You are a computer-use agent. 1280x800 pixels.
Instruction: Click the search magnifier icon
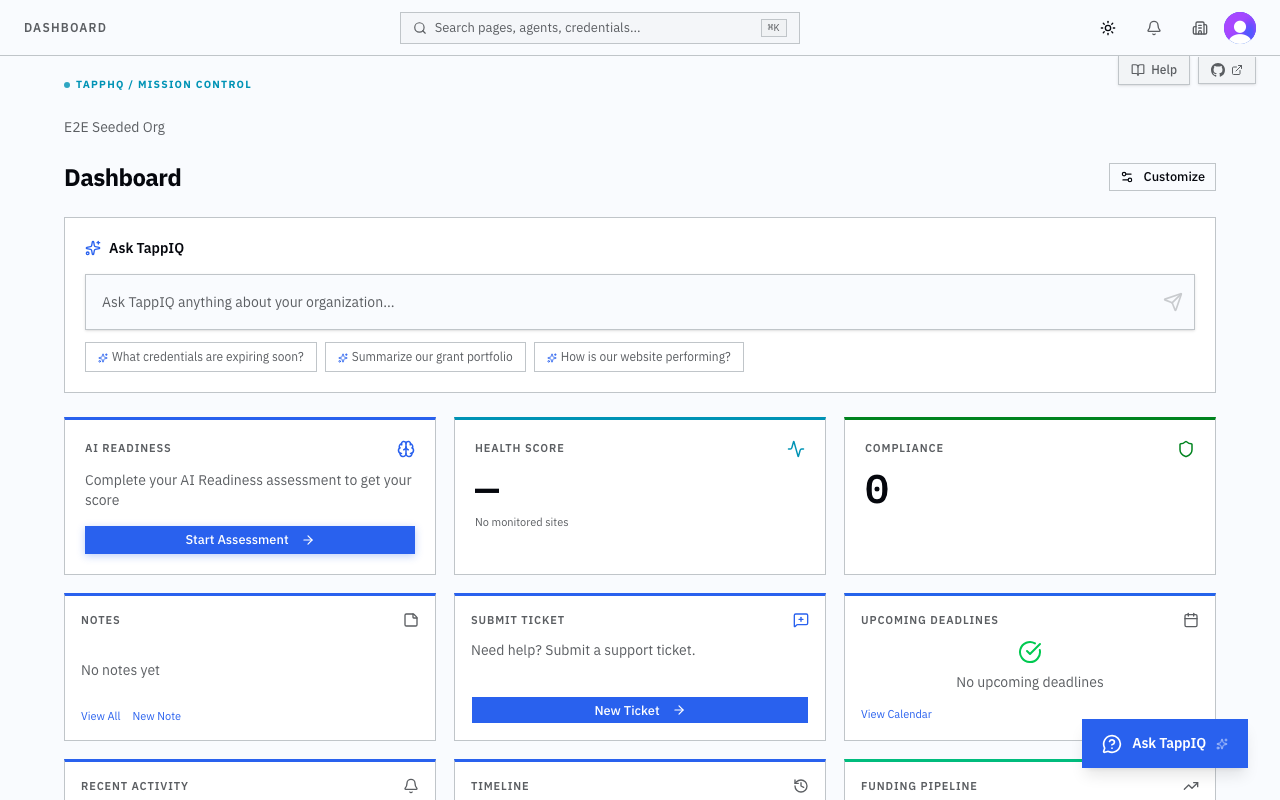click(x=420, y=28)
